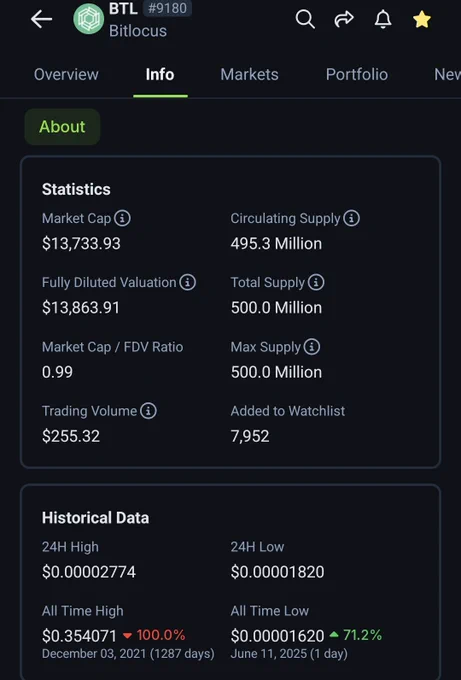Viewport: 461px width, 680px height.
Task: Open the search magnifier icon
Action: [x=305, y=20]
